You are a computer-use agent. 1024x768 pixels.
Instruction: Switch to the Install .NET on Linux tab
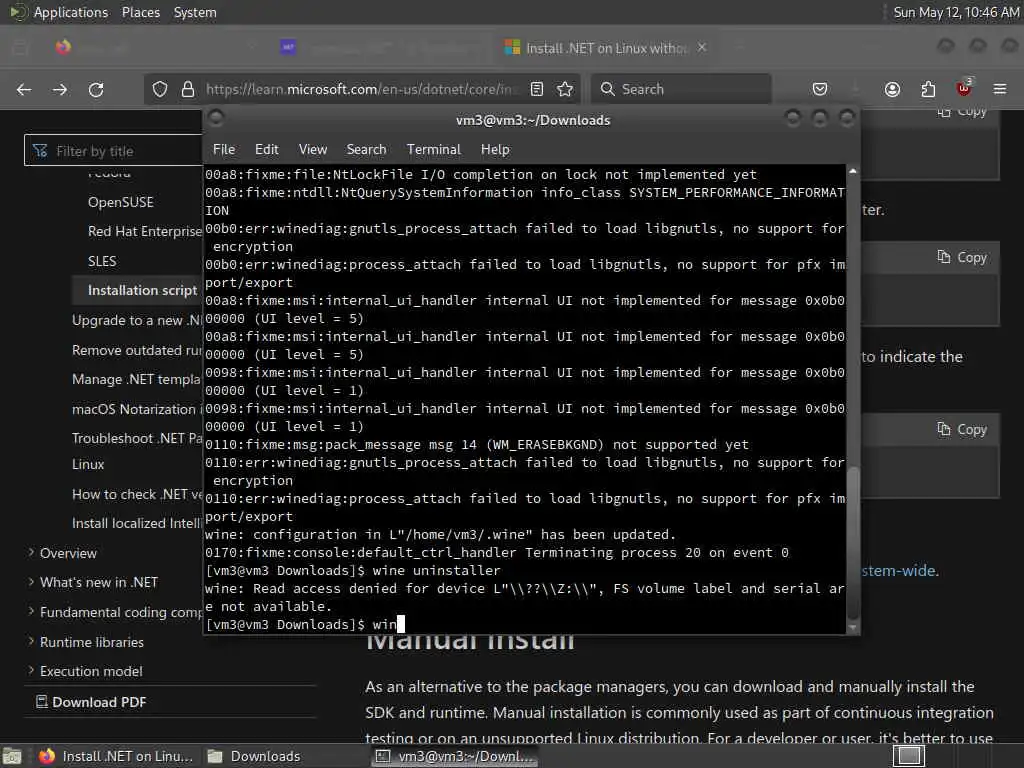point(606,48)
